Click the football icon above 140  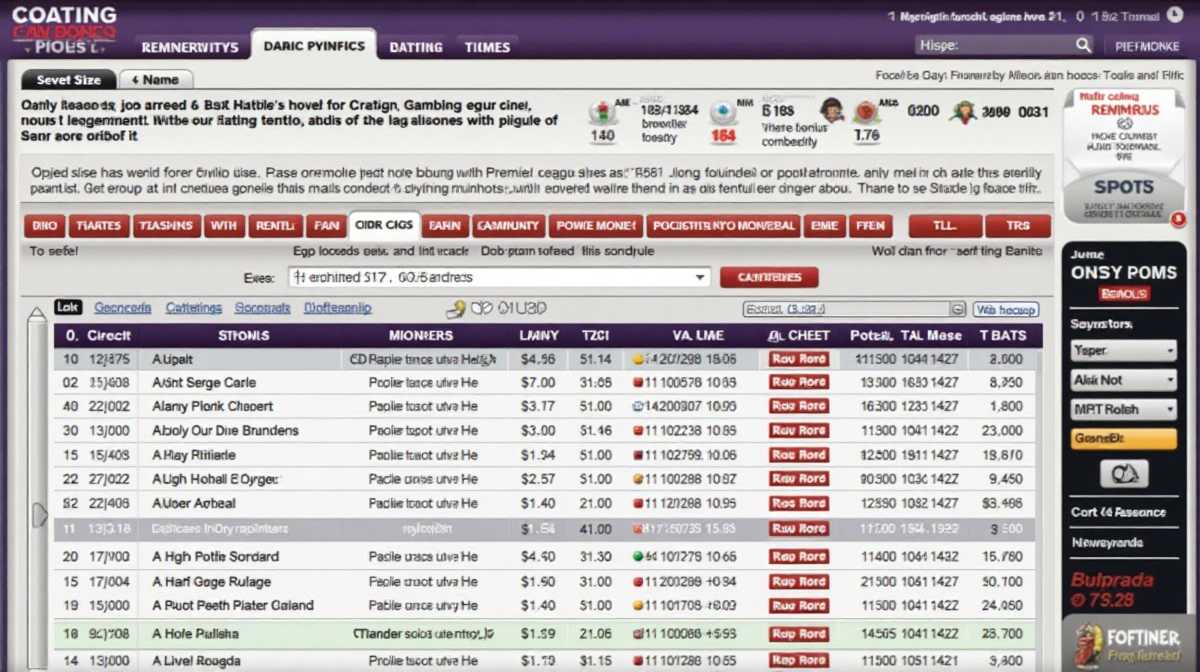coord(600,112)
